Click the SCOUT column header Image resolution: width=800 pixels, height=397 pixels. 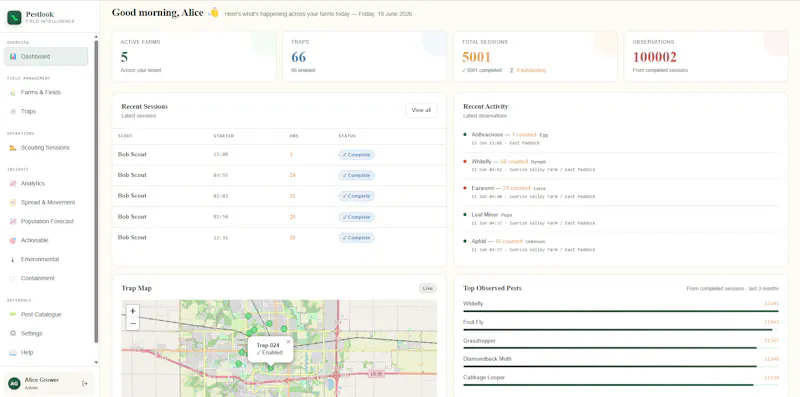[x=125, y=136]
